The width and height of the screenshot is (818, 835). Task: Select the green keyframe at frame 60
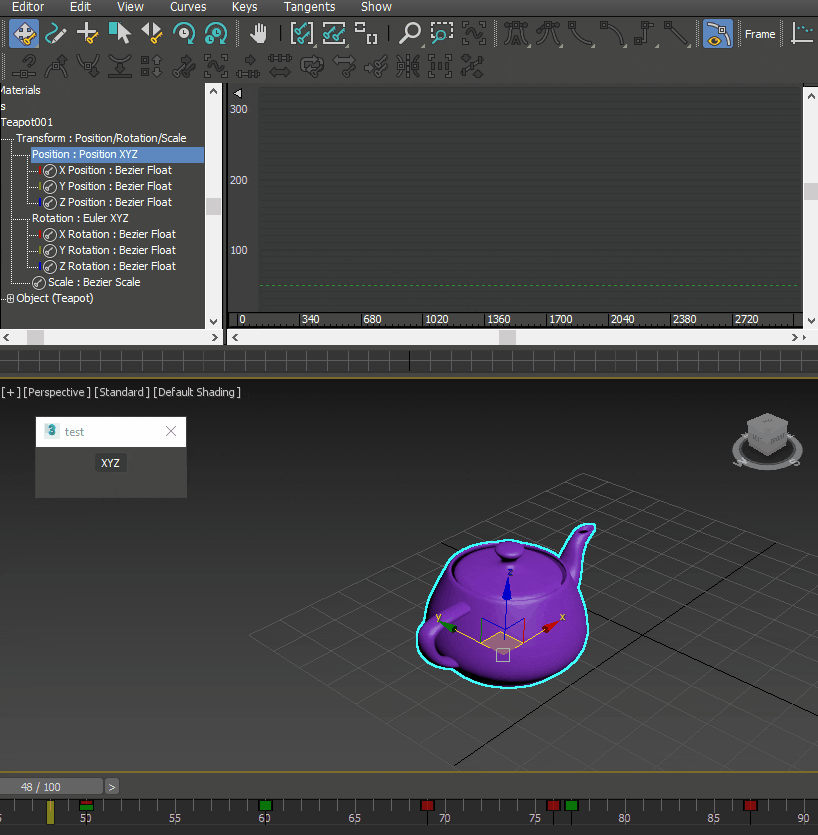(x=265, y=805)
